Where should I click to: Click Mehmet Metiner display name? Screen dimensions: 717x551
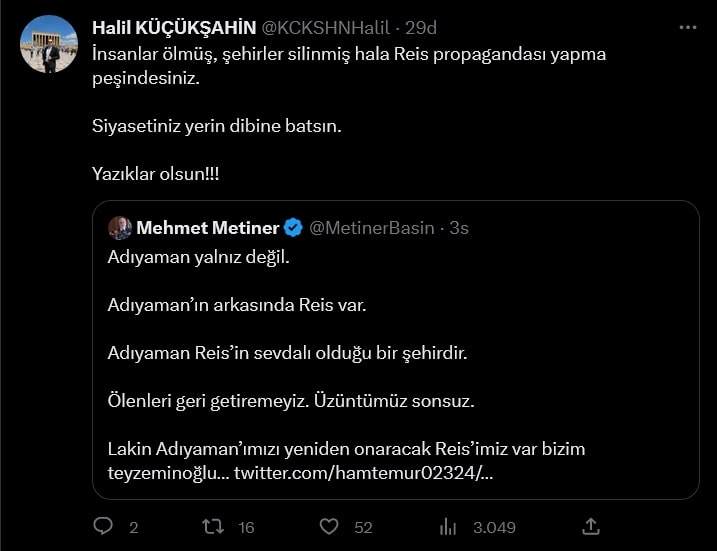pyautogui.click(x=207, y=228)
